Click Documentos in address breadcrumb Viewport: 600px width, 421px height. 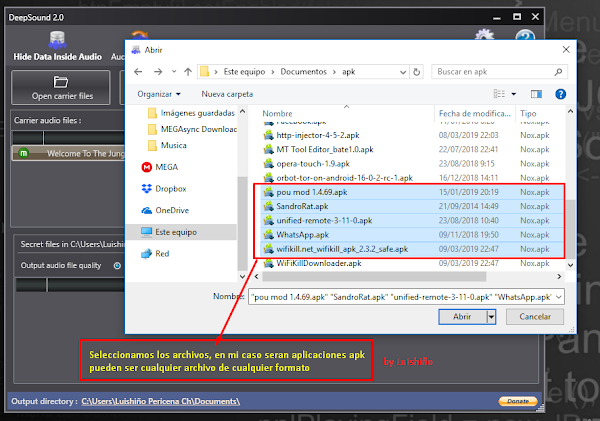pos(303,72)
